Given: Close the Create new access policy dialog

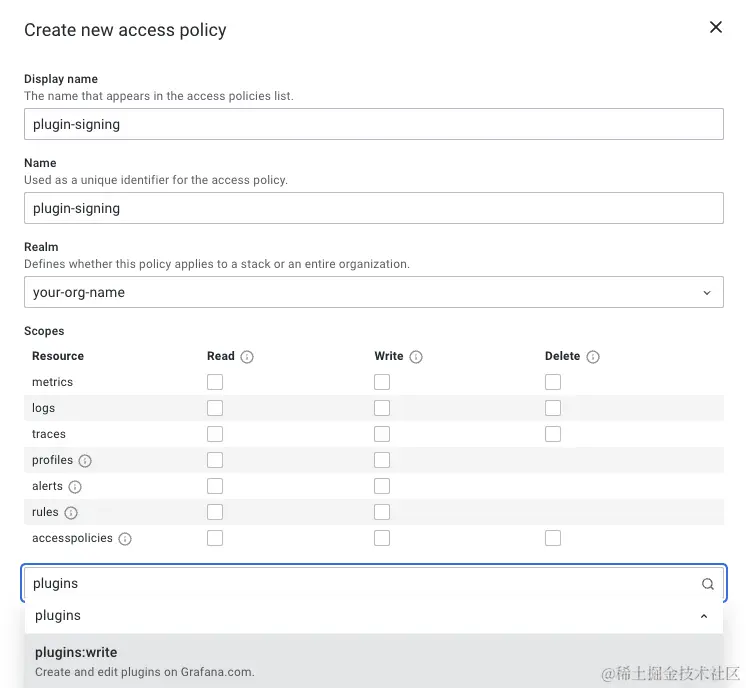Looking at the screenshot, I should 715,28.
